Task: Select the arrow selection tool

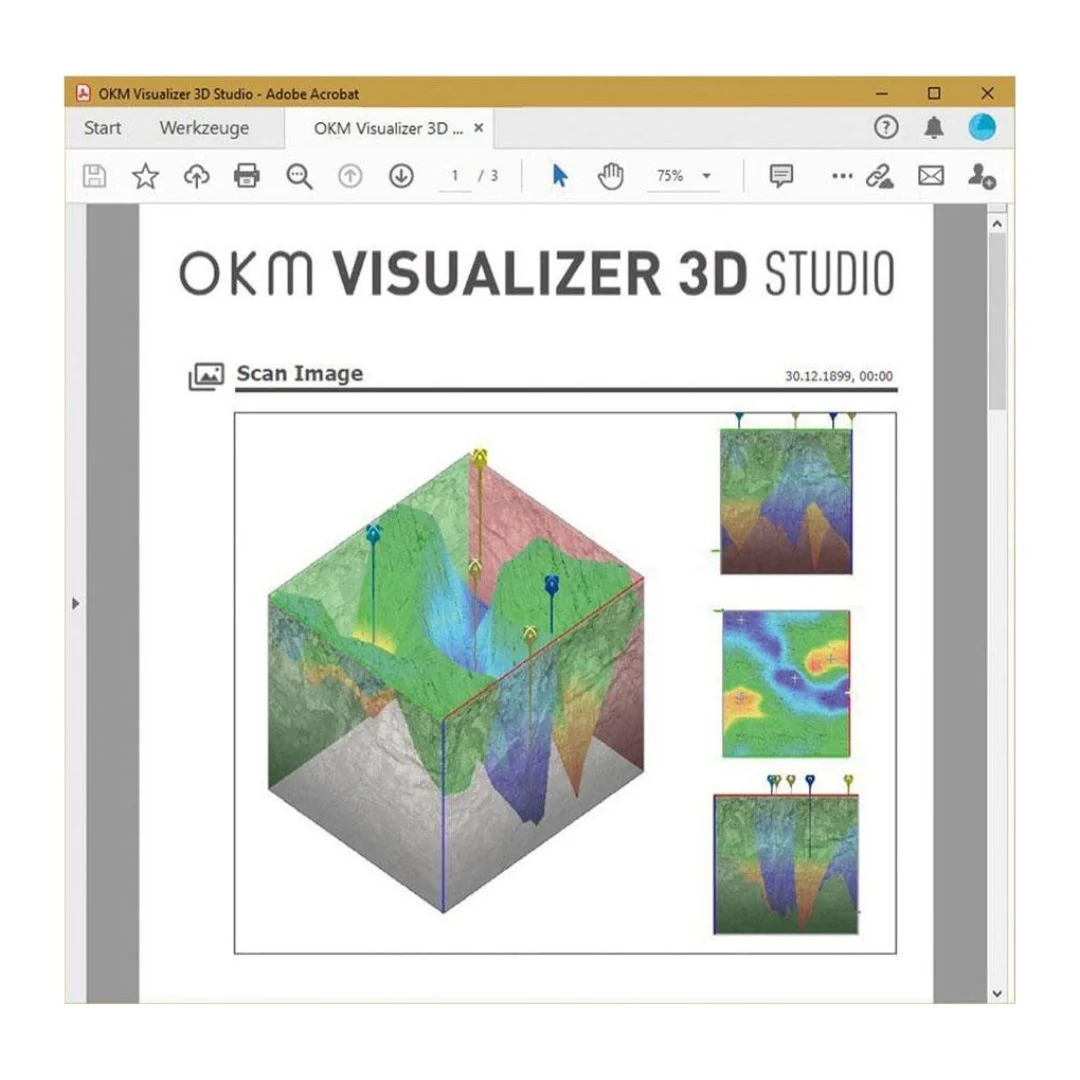Action: 560,176
